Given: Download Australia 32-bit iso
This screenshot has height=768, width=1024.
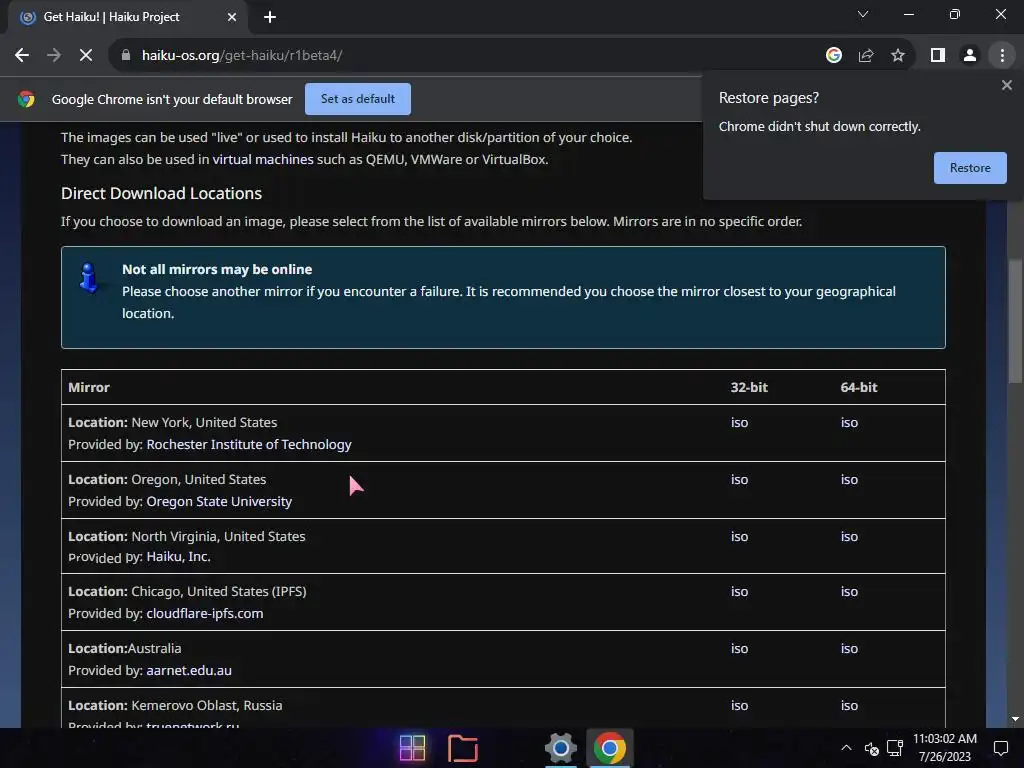Looking at the screenshot, I should coord(739,648).
